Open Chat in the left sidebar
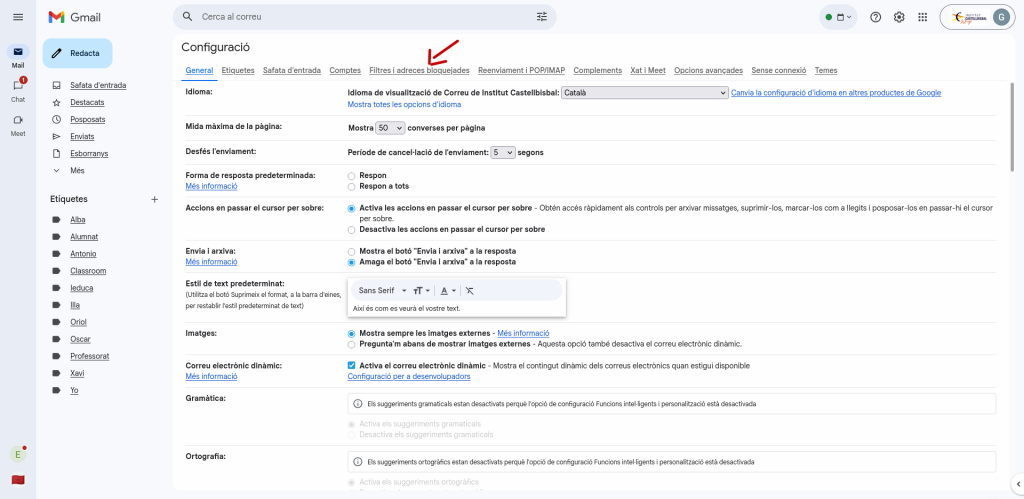The height and width of the screenshot is (499, 1024). pos(18,88)
